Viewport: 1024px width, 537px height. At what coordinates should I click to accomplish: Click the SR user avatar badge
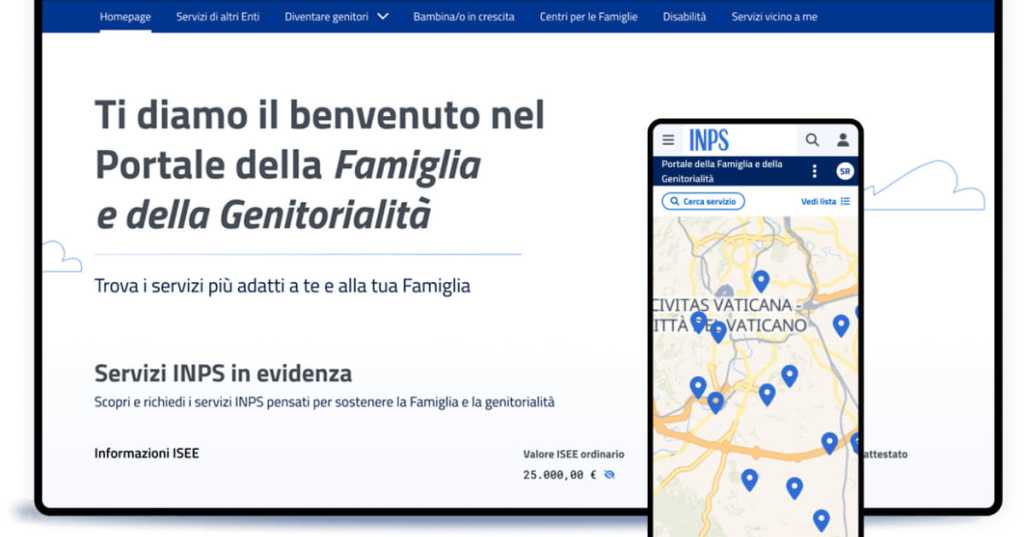point(844,171)
